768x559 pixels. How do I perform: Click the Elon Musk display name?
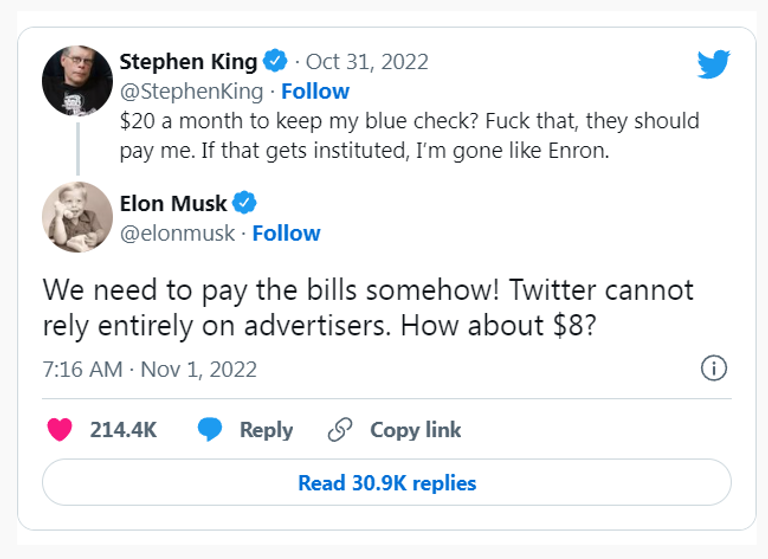click(173, 204)
